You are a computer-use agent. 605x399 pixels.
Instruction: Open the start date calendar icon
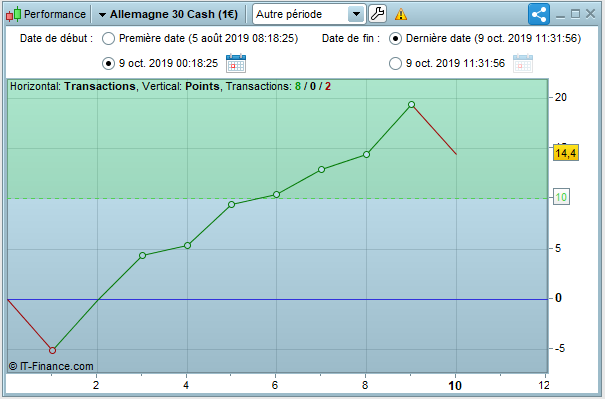click(236, 63)
